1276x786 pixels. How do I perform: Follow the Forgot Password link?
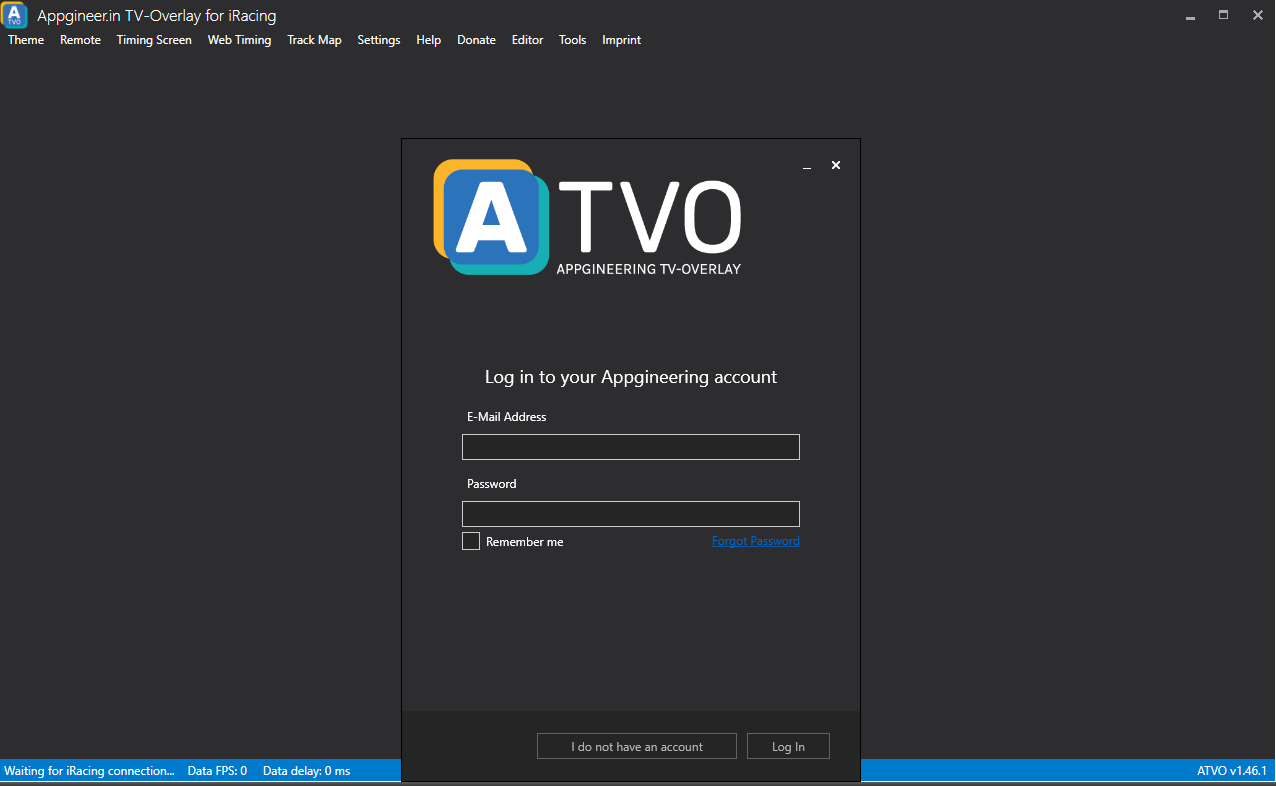[x=755, y=541]
